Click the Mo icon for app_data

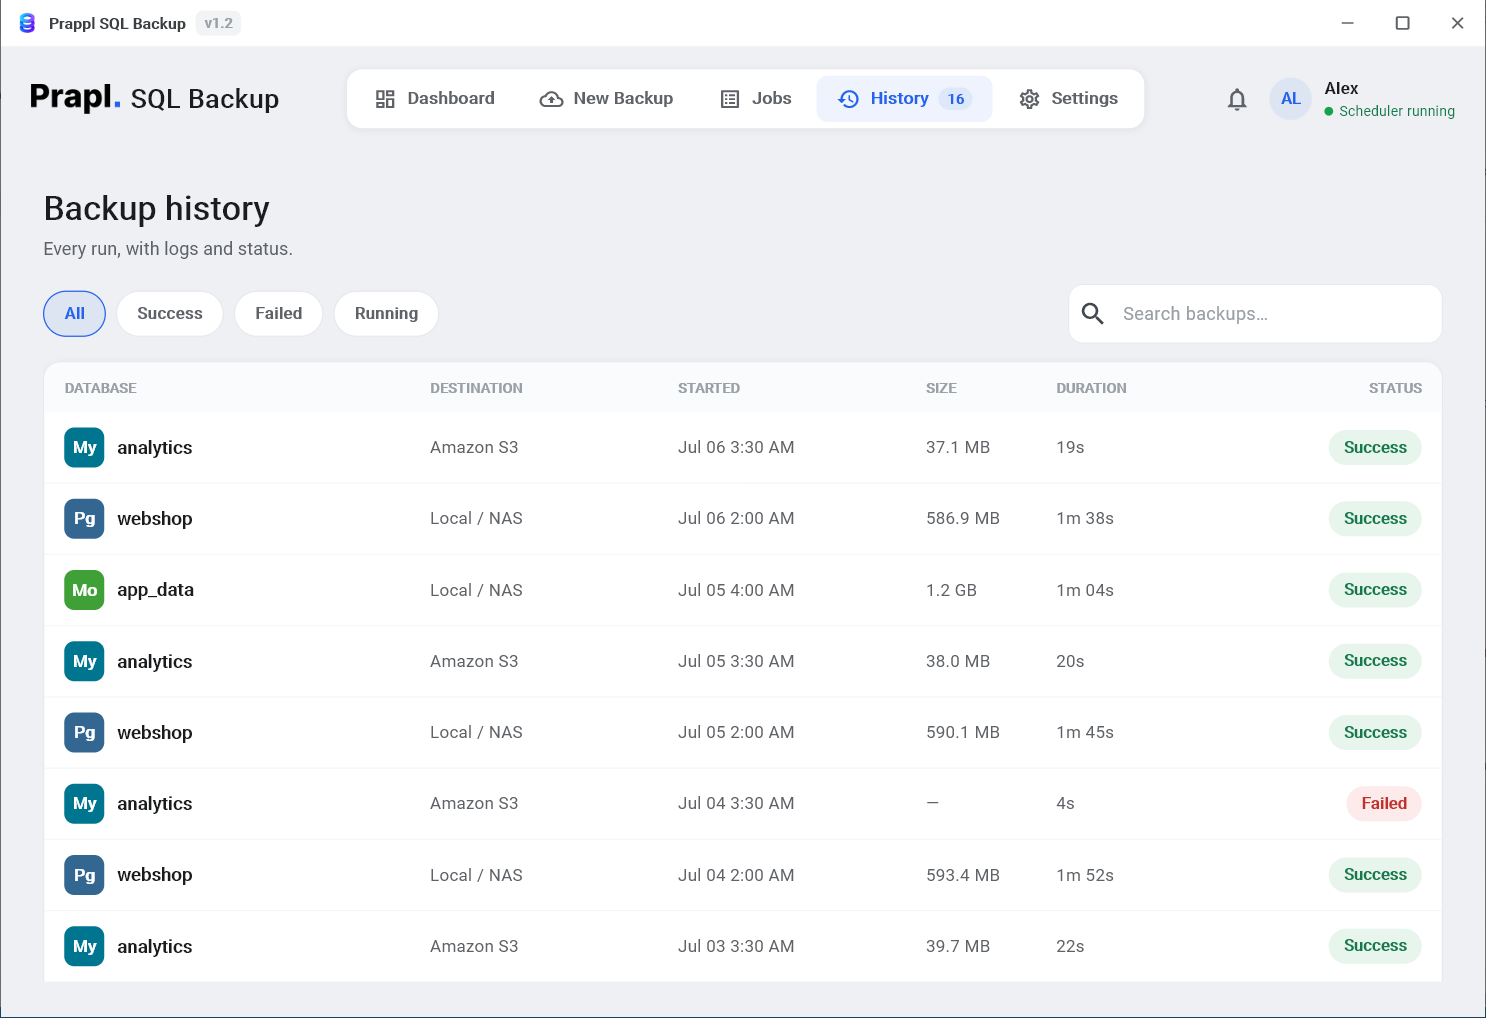[85, 590]
